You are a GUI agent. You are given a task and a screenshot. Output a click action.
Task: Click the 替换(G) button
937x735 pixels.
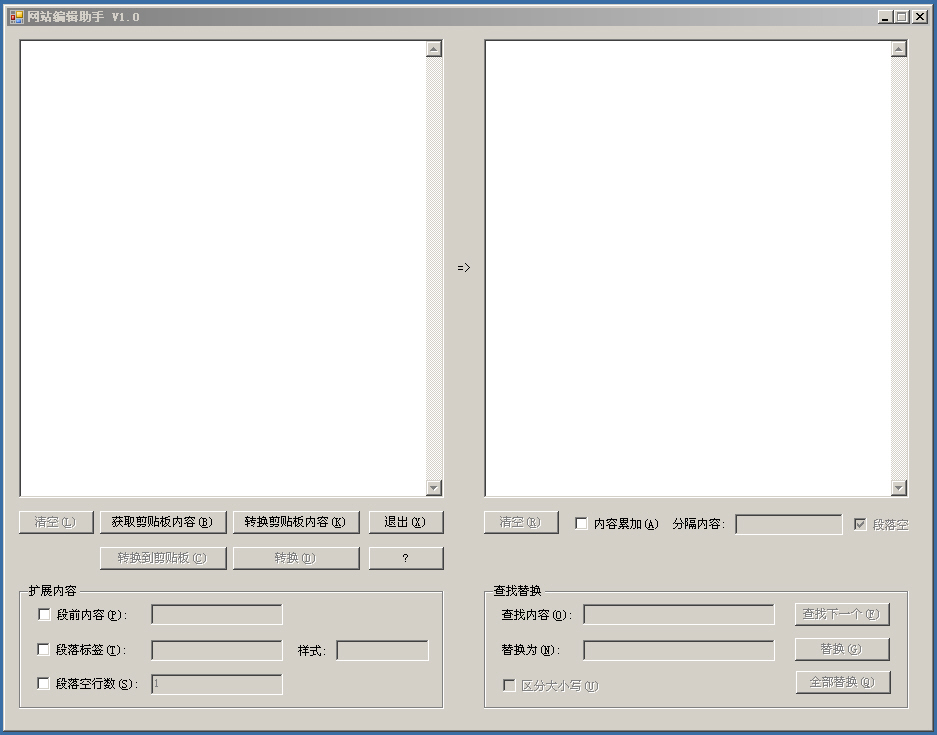click(842, 649)
